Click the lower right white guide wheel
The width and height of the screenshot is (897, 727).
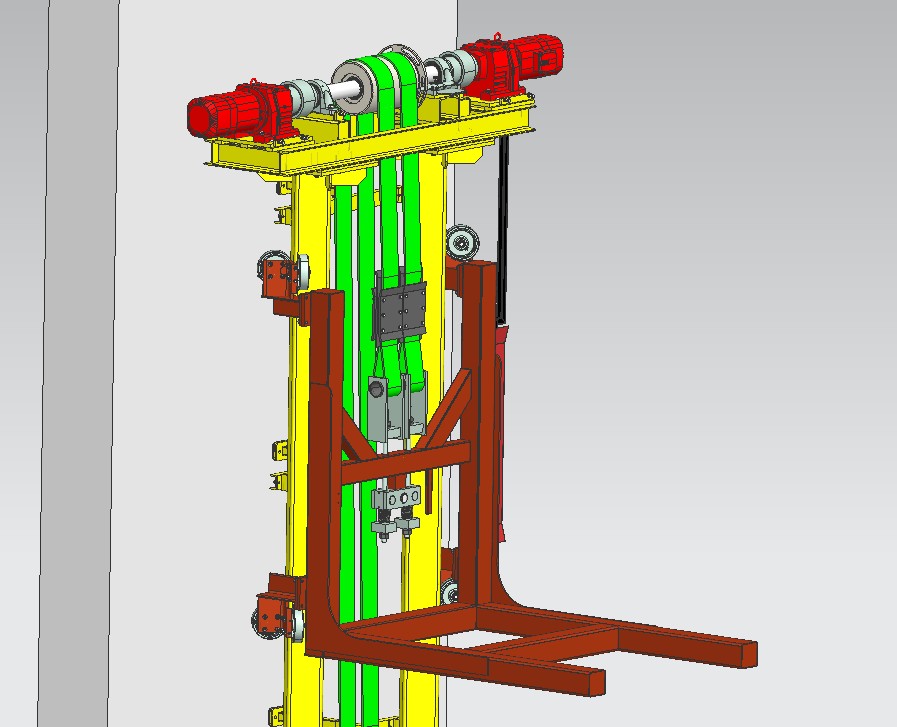click(449, 591)
